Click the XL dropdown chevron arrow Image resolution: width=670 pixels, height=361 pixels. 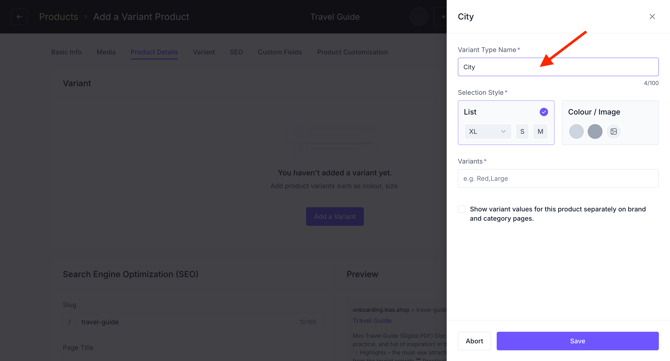click(503, 132)
